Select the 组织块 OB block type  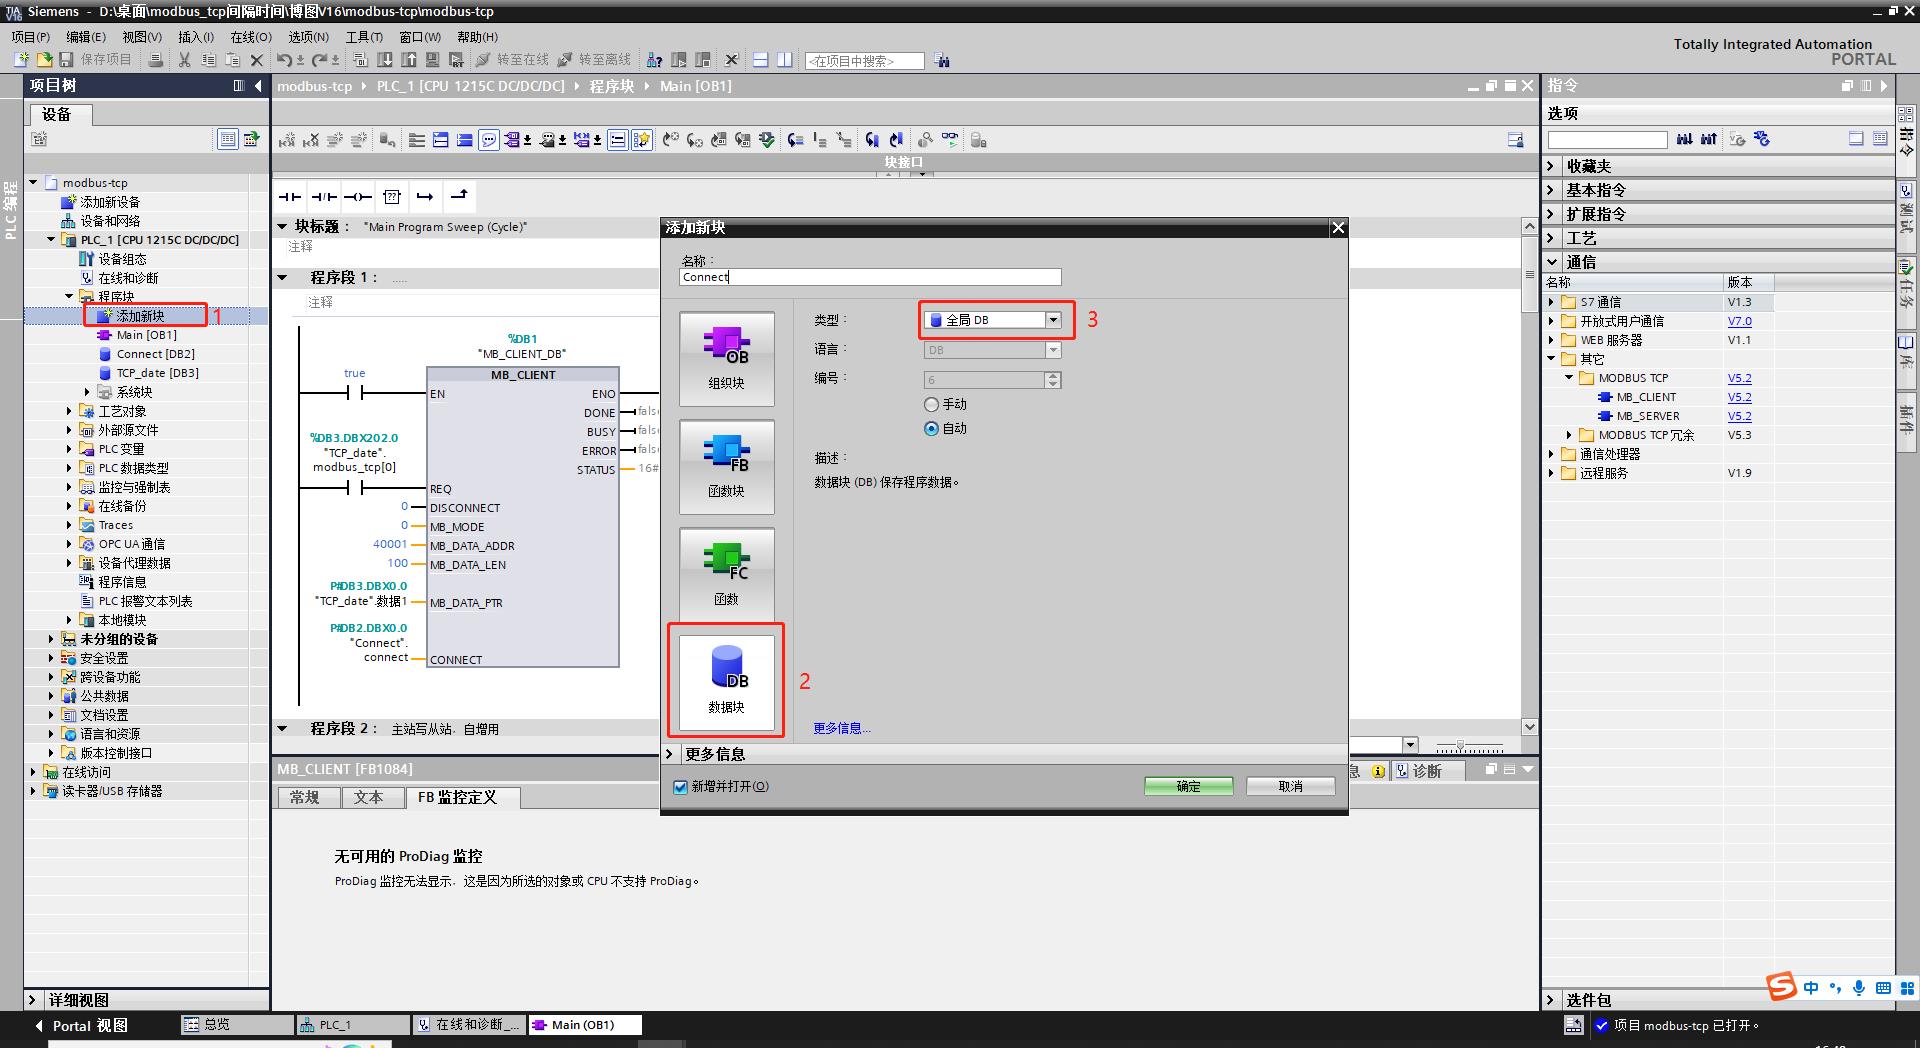[727, 359]
